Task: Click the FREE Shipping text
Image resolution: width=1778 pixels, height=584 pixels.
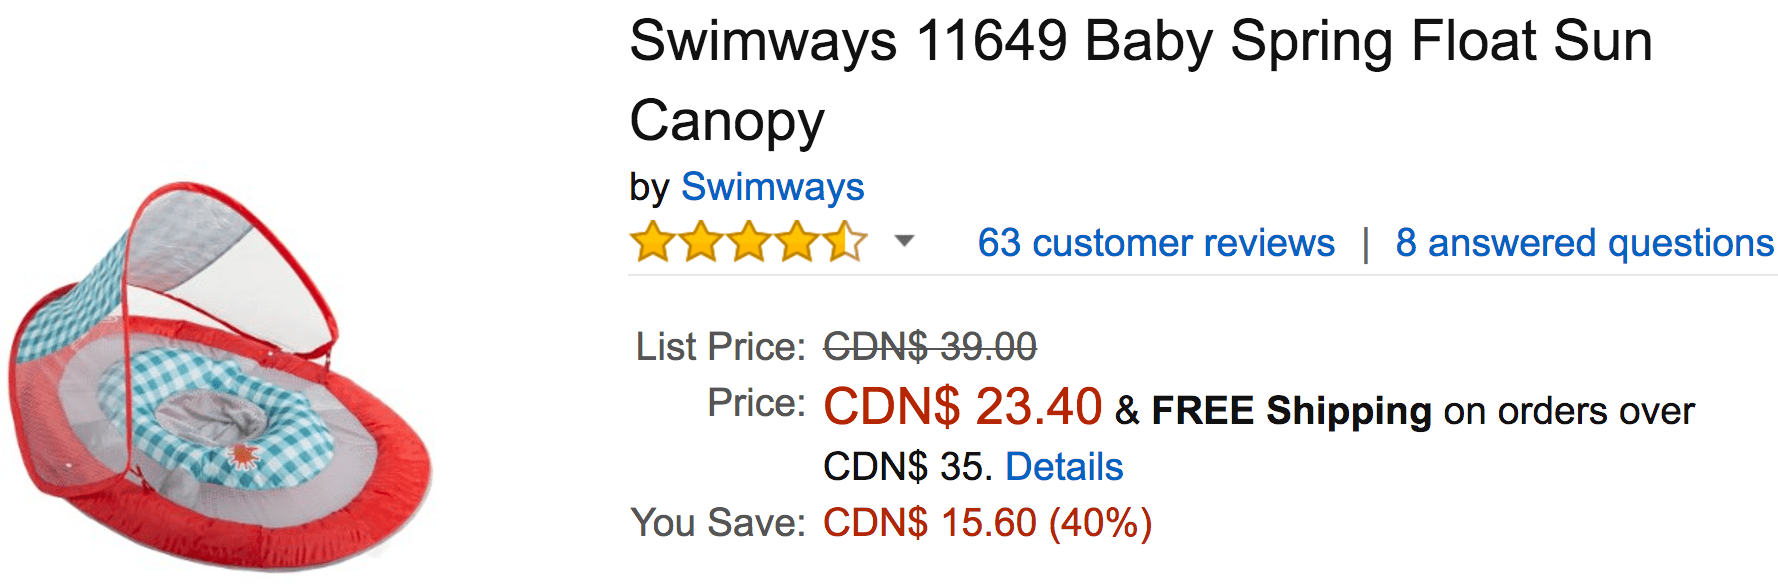Action: 1292,411
